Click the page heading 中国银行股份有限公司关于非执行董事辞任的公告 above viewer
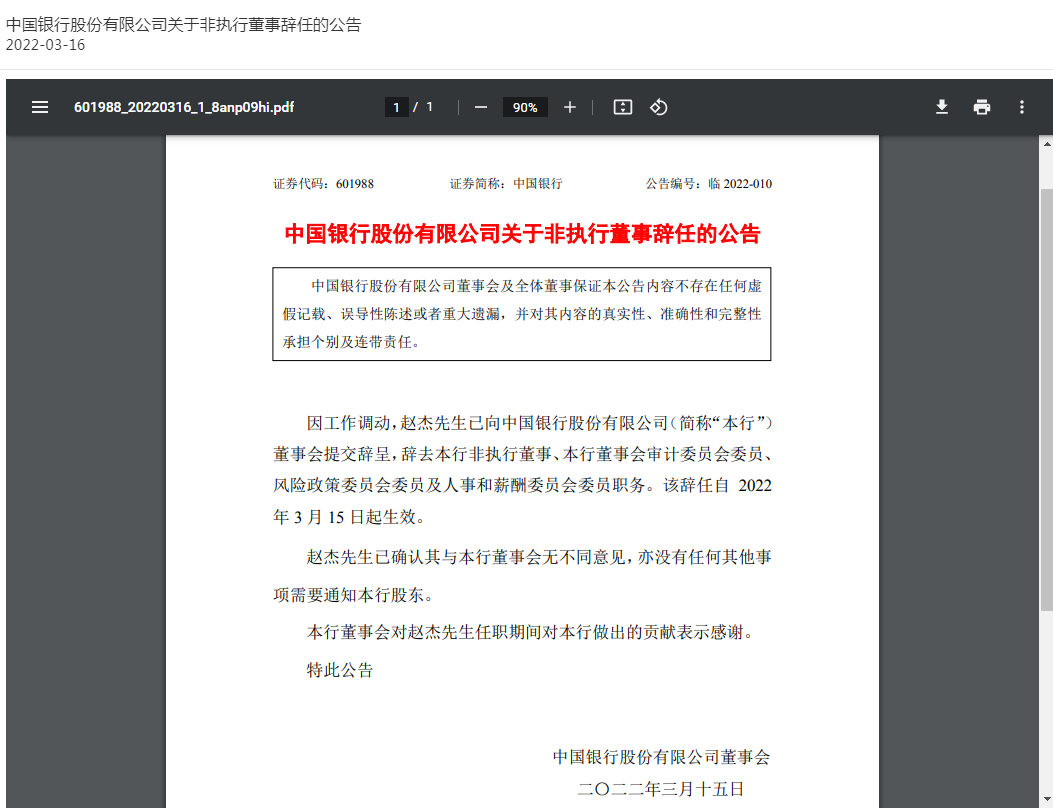Viewport: 1053px width, 809px height. (x=183, y=25)
